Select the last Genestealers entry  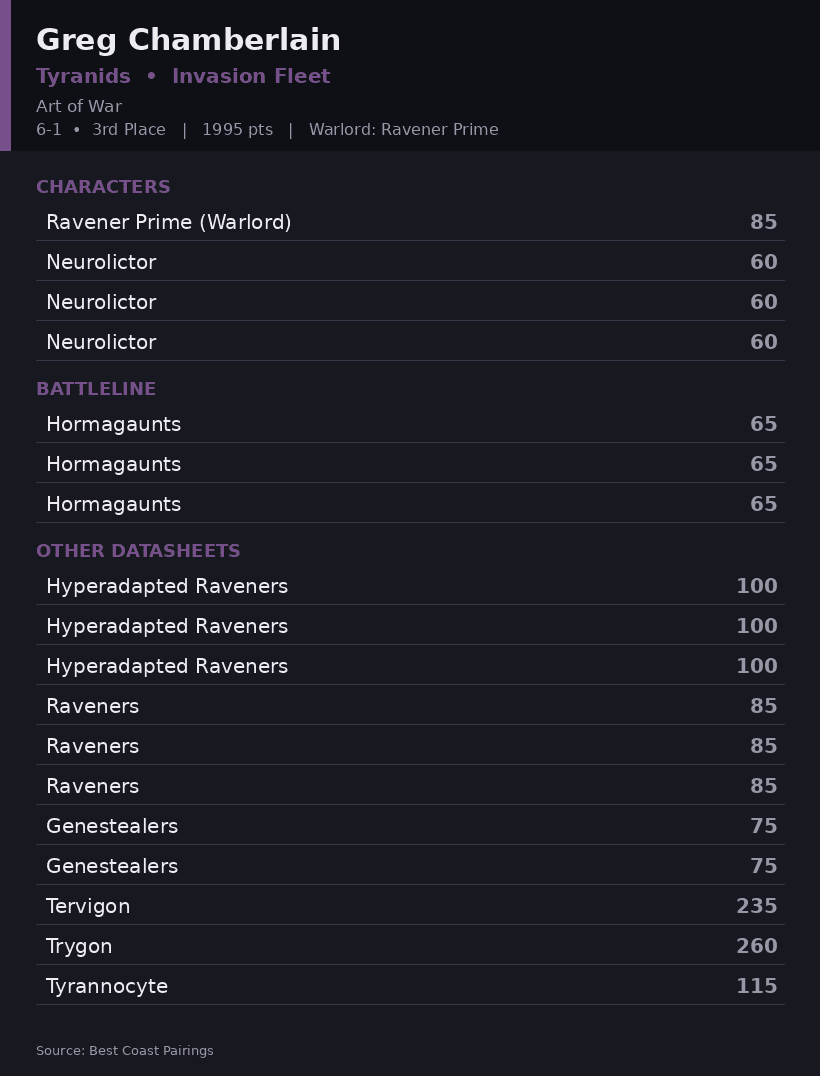pos(410,865)
